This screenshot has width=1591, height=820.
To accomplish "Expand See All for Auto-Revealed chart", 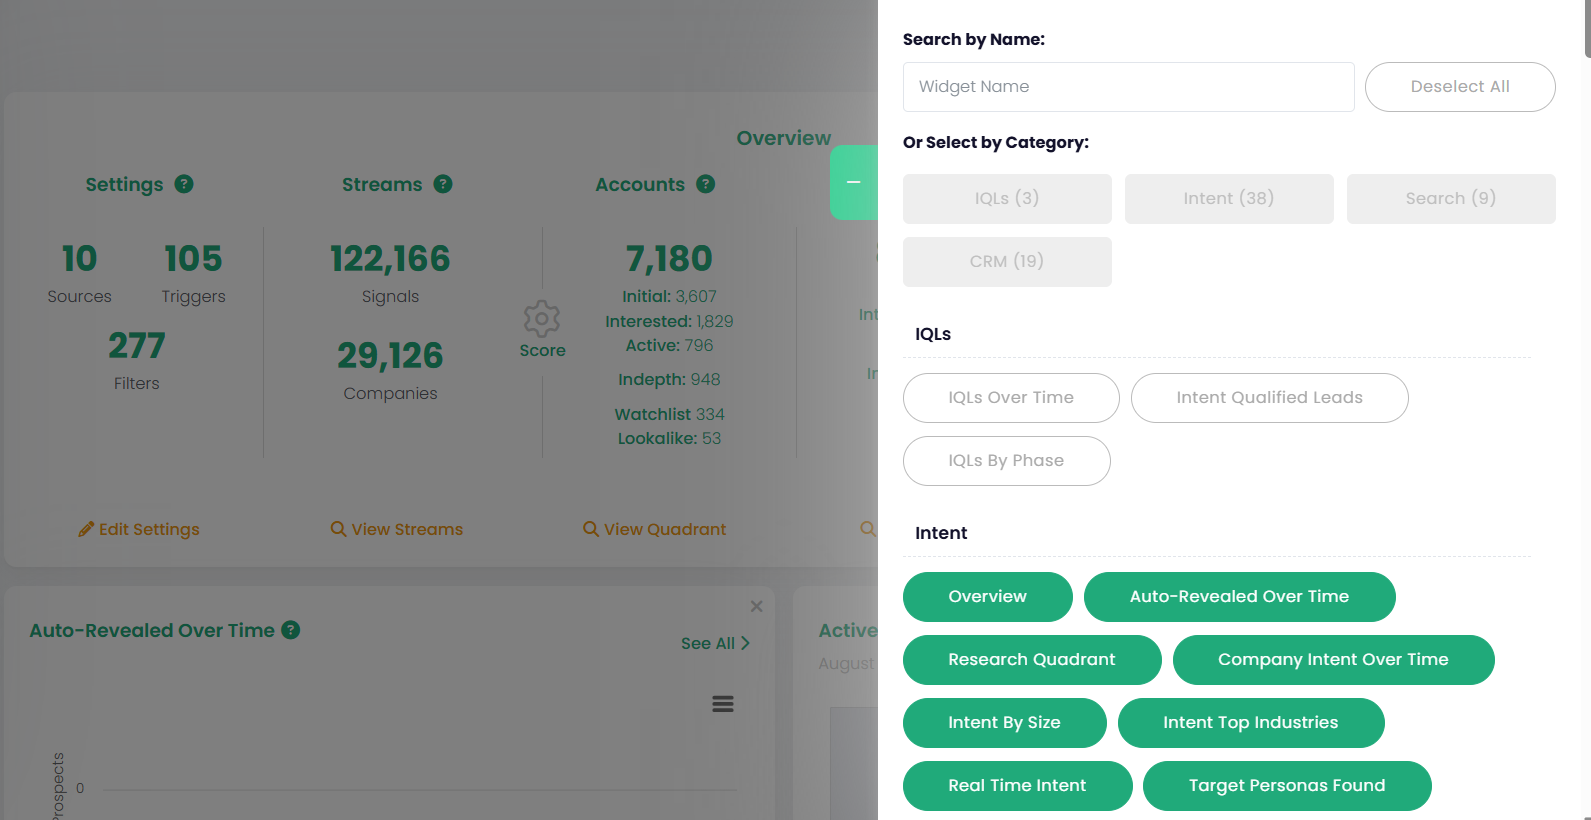I will click(715, 643).
